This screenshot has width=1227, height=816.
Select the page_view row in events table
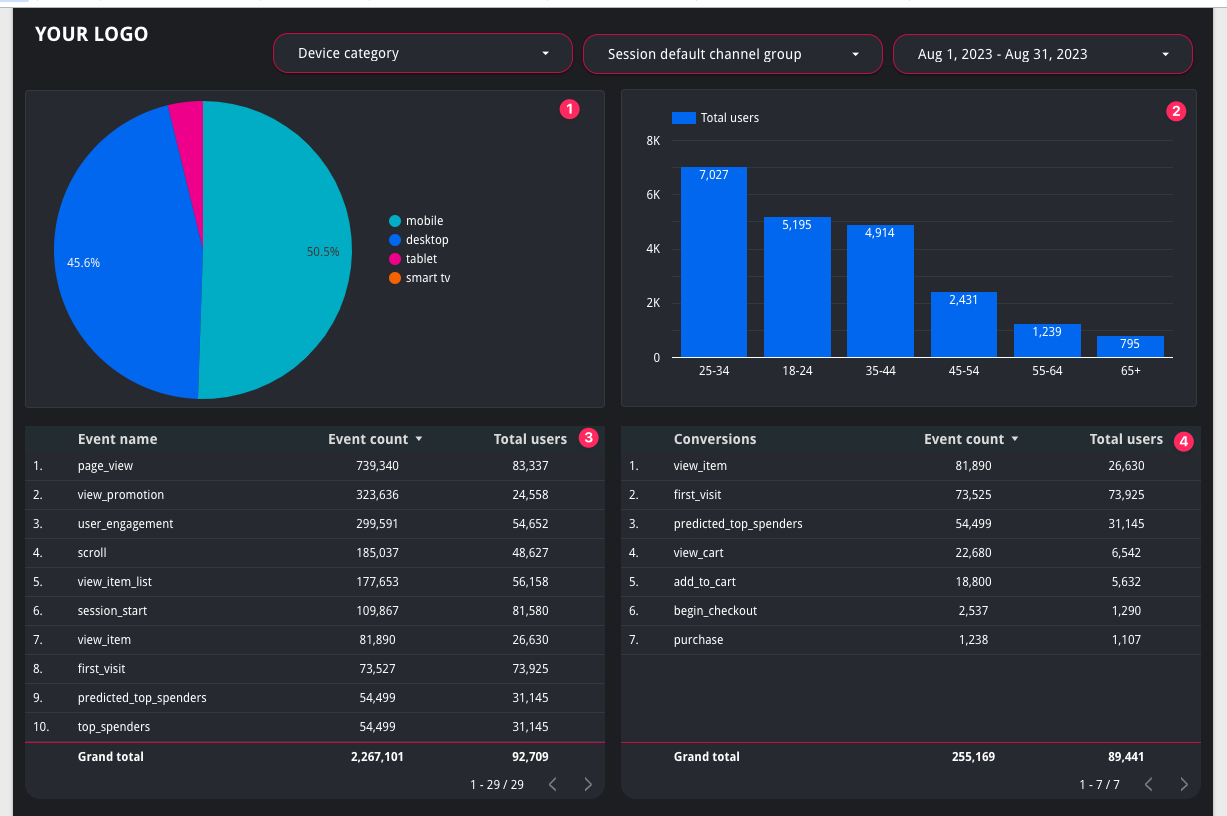pos(315,466)
